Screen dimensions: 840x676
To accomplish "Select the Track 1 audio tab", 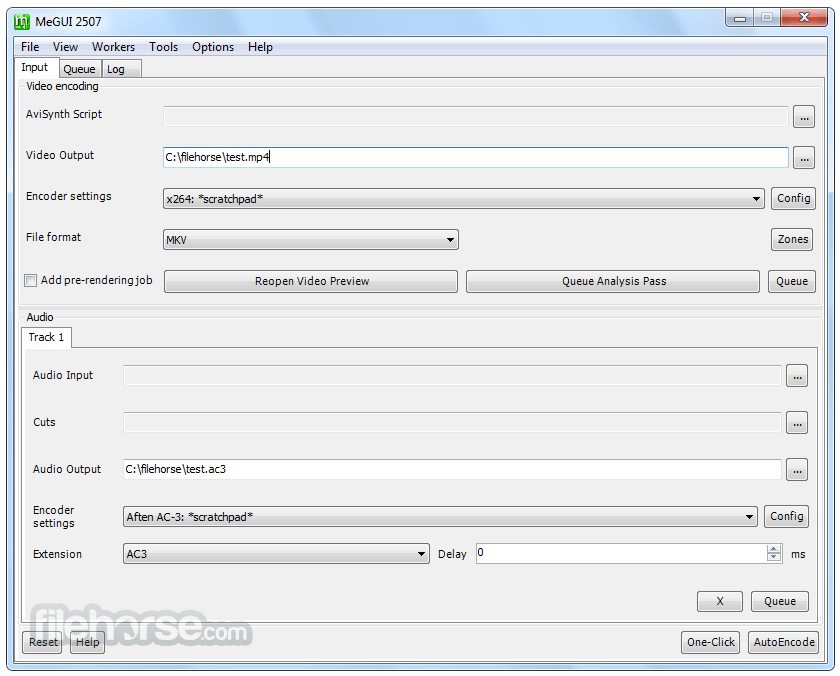I will tap(46, 337).
